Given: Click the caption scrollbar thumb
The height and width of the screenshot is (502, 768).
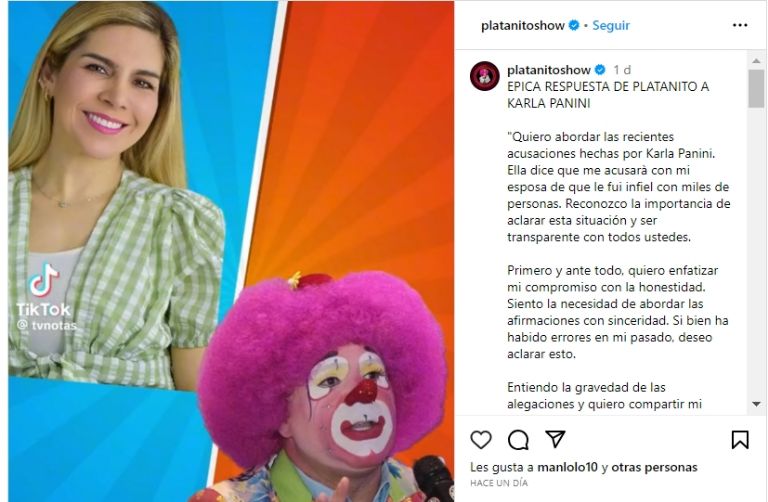Looking at the screenshot, I should click(x=756, y=88).
